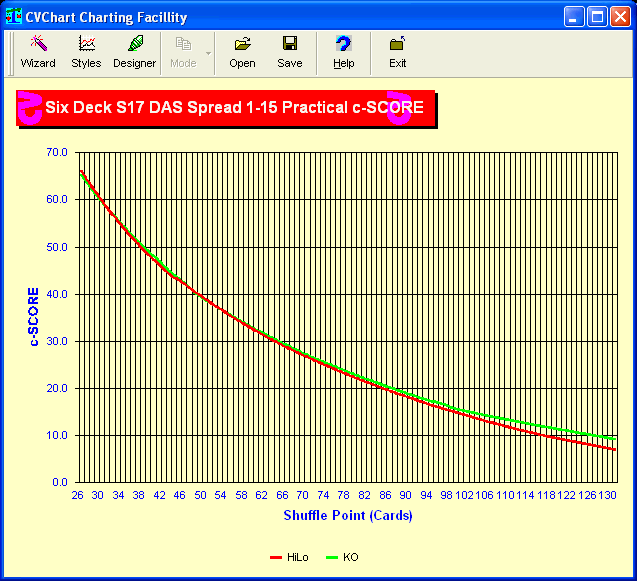Viewport: 637px width, 581px height.
Task: Close the CVChart Charting Facility window
Action: 620,17
